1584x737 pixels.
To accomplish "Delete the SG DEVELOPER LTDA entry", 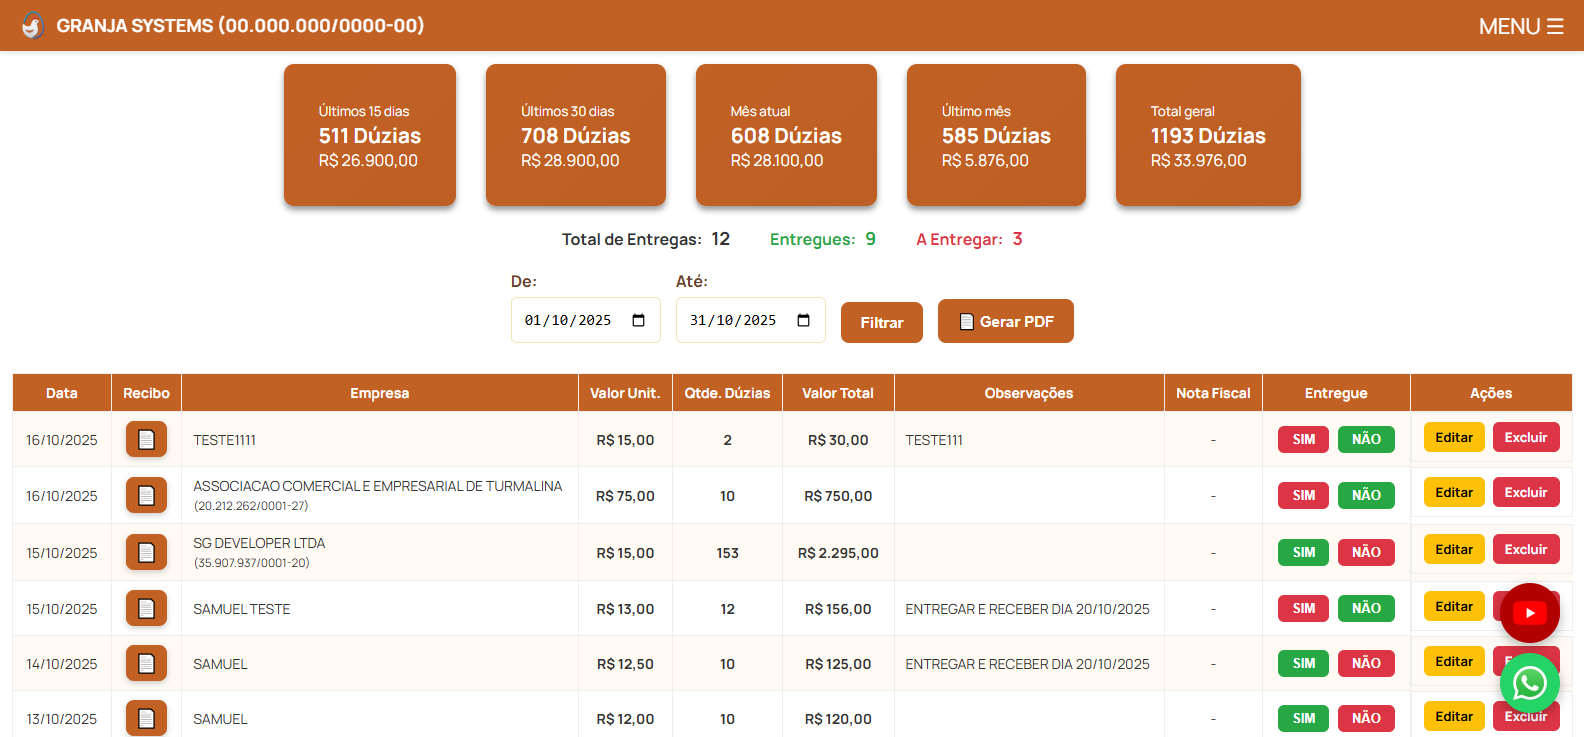I will [x=1525, y=549].
